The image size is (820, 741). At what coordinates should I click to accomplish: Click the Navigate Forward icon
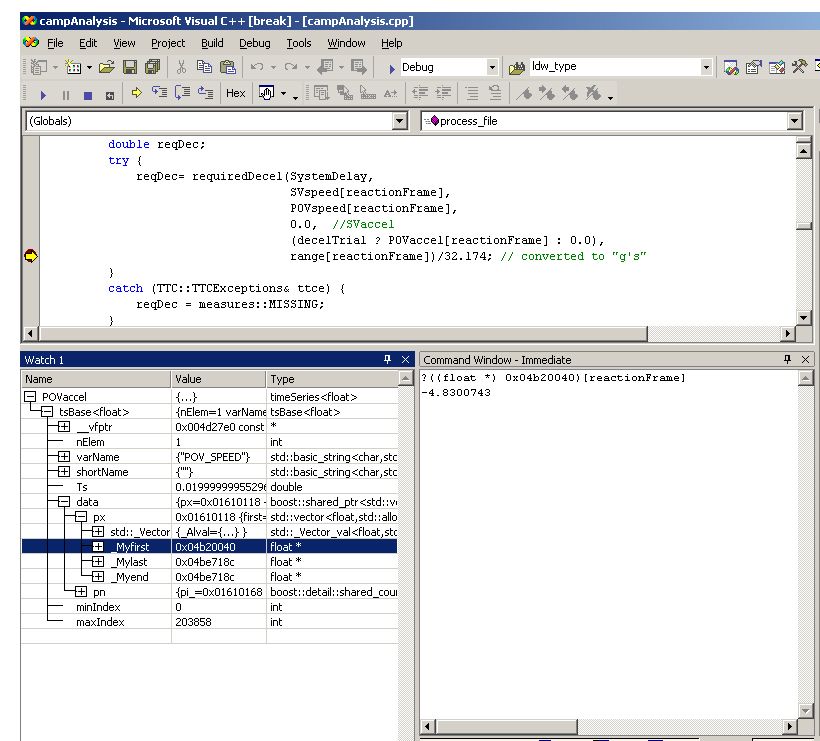click(359, 66)
